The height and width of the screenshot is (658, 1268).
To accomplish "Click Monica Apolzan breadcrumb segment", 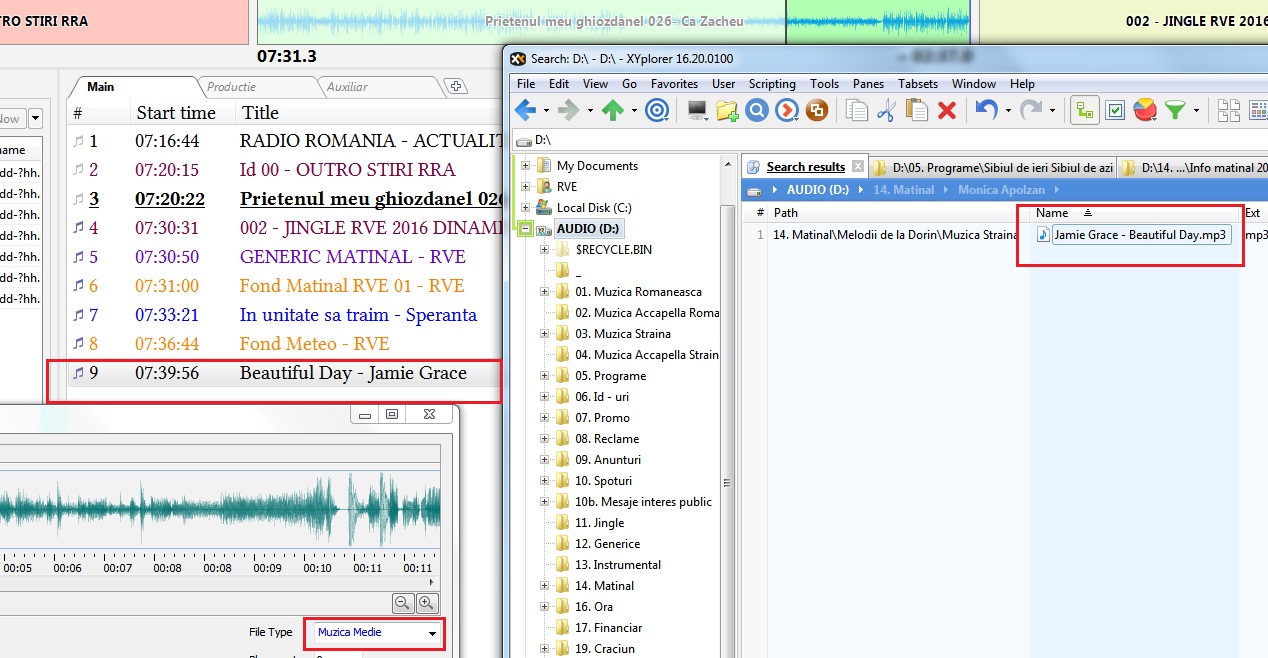I will tap(1001, 189).
